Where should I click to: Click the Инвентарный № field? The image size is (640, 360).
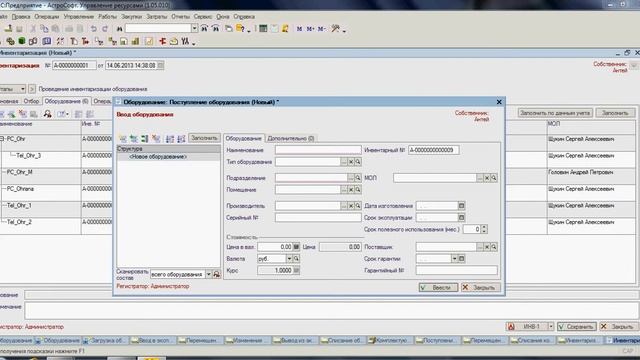433,150
